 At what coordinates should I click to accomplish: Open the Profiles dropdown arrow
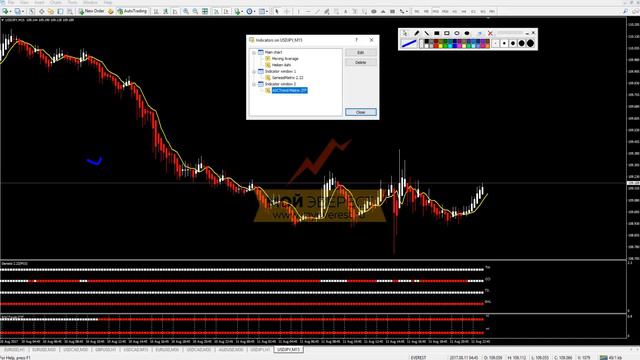click(x=23, y=11)
